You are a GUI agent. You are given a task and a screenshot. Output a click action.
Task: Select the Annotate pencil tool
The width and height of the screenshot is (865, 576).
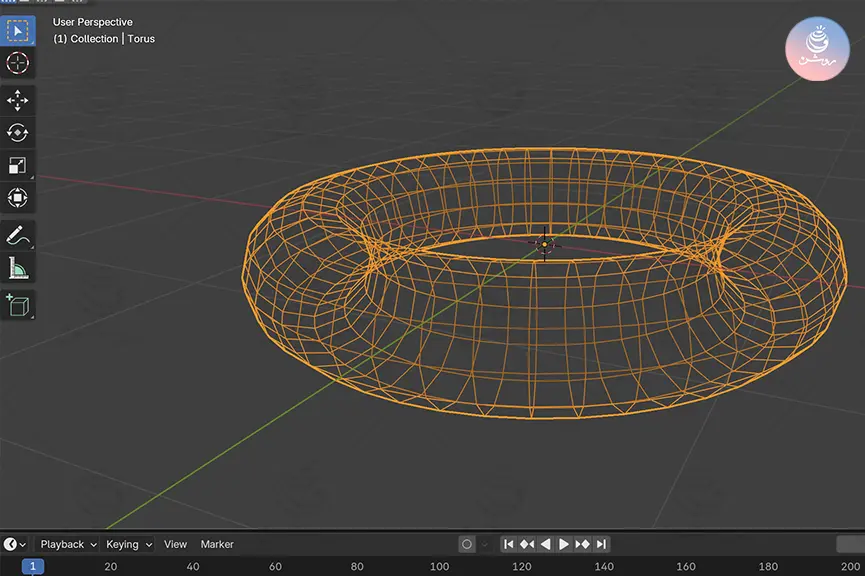(18, 236)
